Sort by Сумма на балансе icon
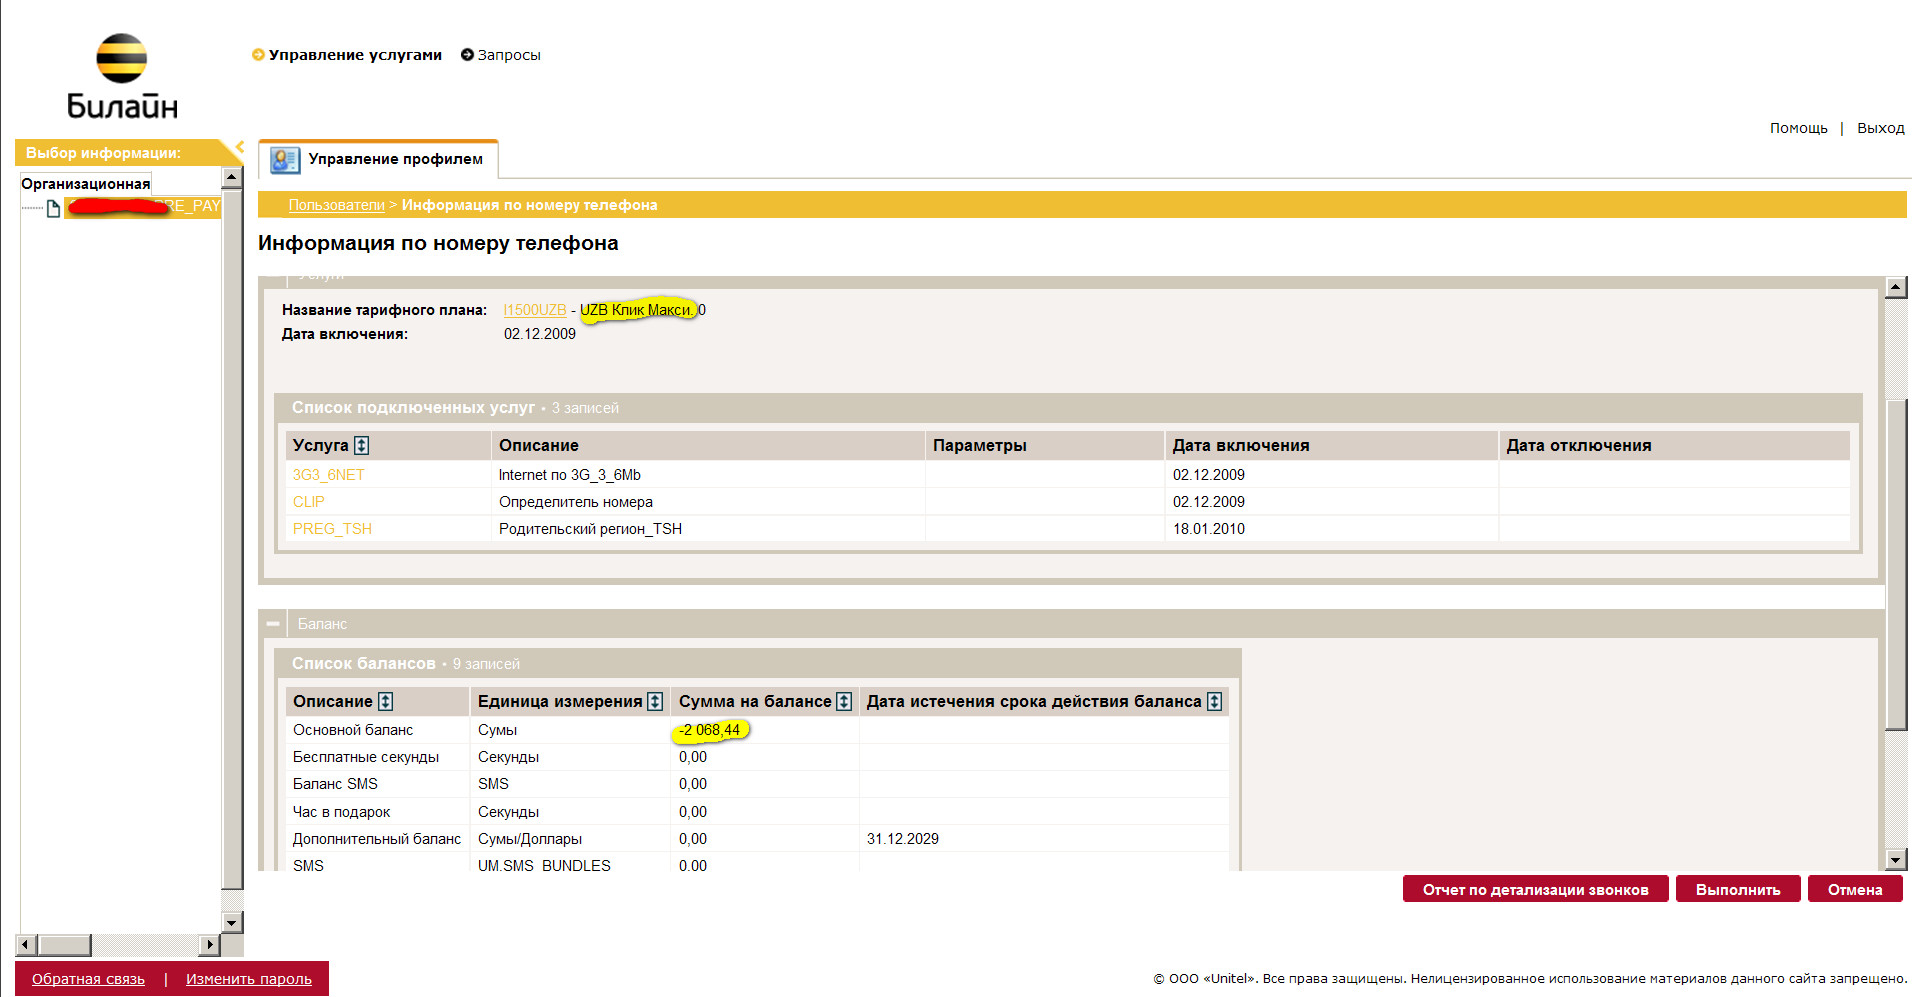Viewport: 1912px width, 997px height. (x=844, y=702)
